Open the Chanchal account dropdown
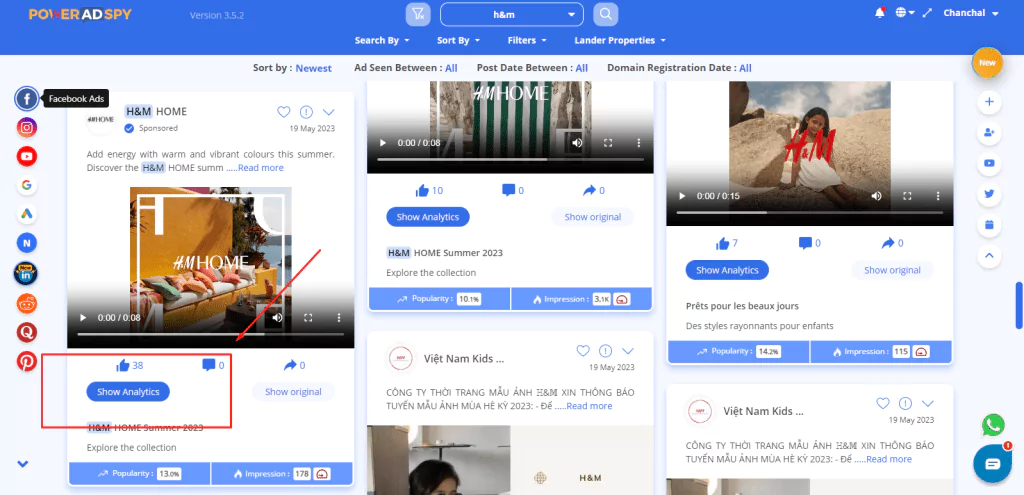 pos(971,13)
